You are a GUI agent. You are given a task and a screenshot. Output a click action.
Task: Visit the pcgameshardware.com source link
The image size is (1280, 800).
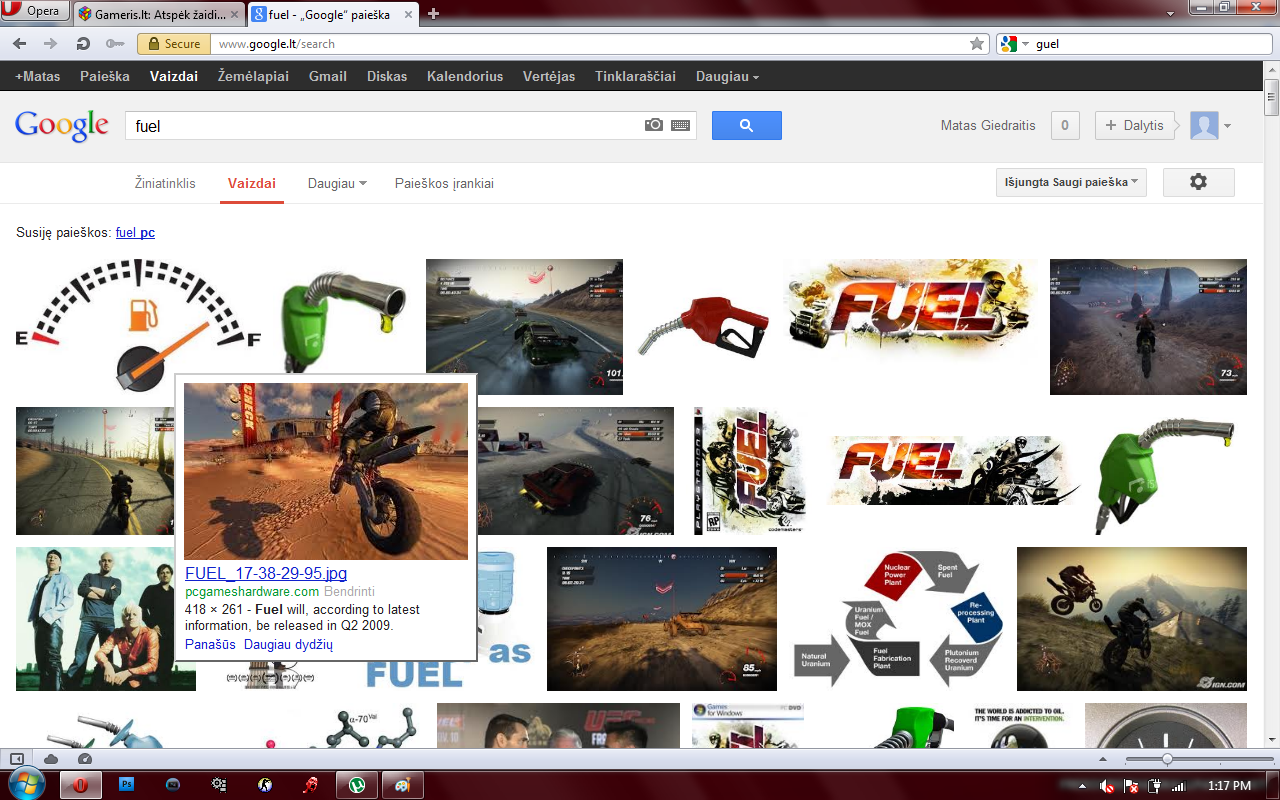click(252, 591)
